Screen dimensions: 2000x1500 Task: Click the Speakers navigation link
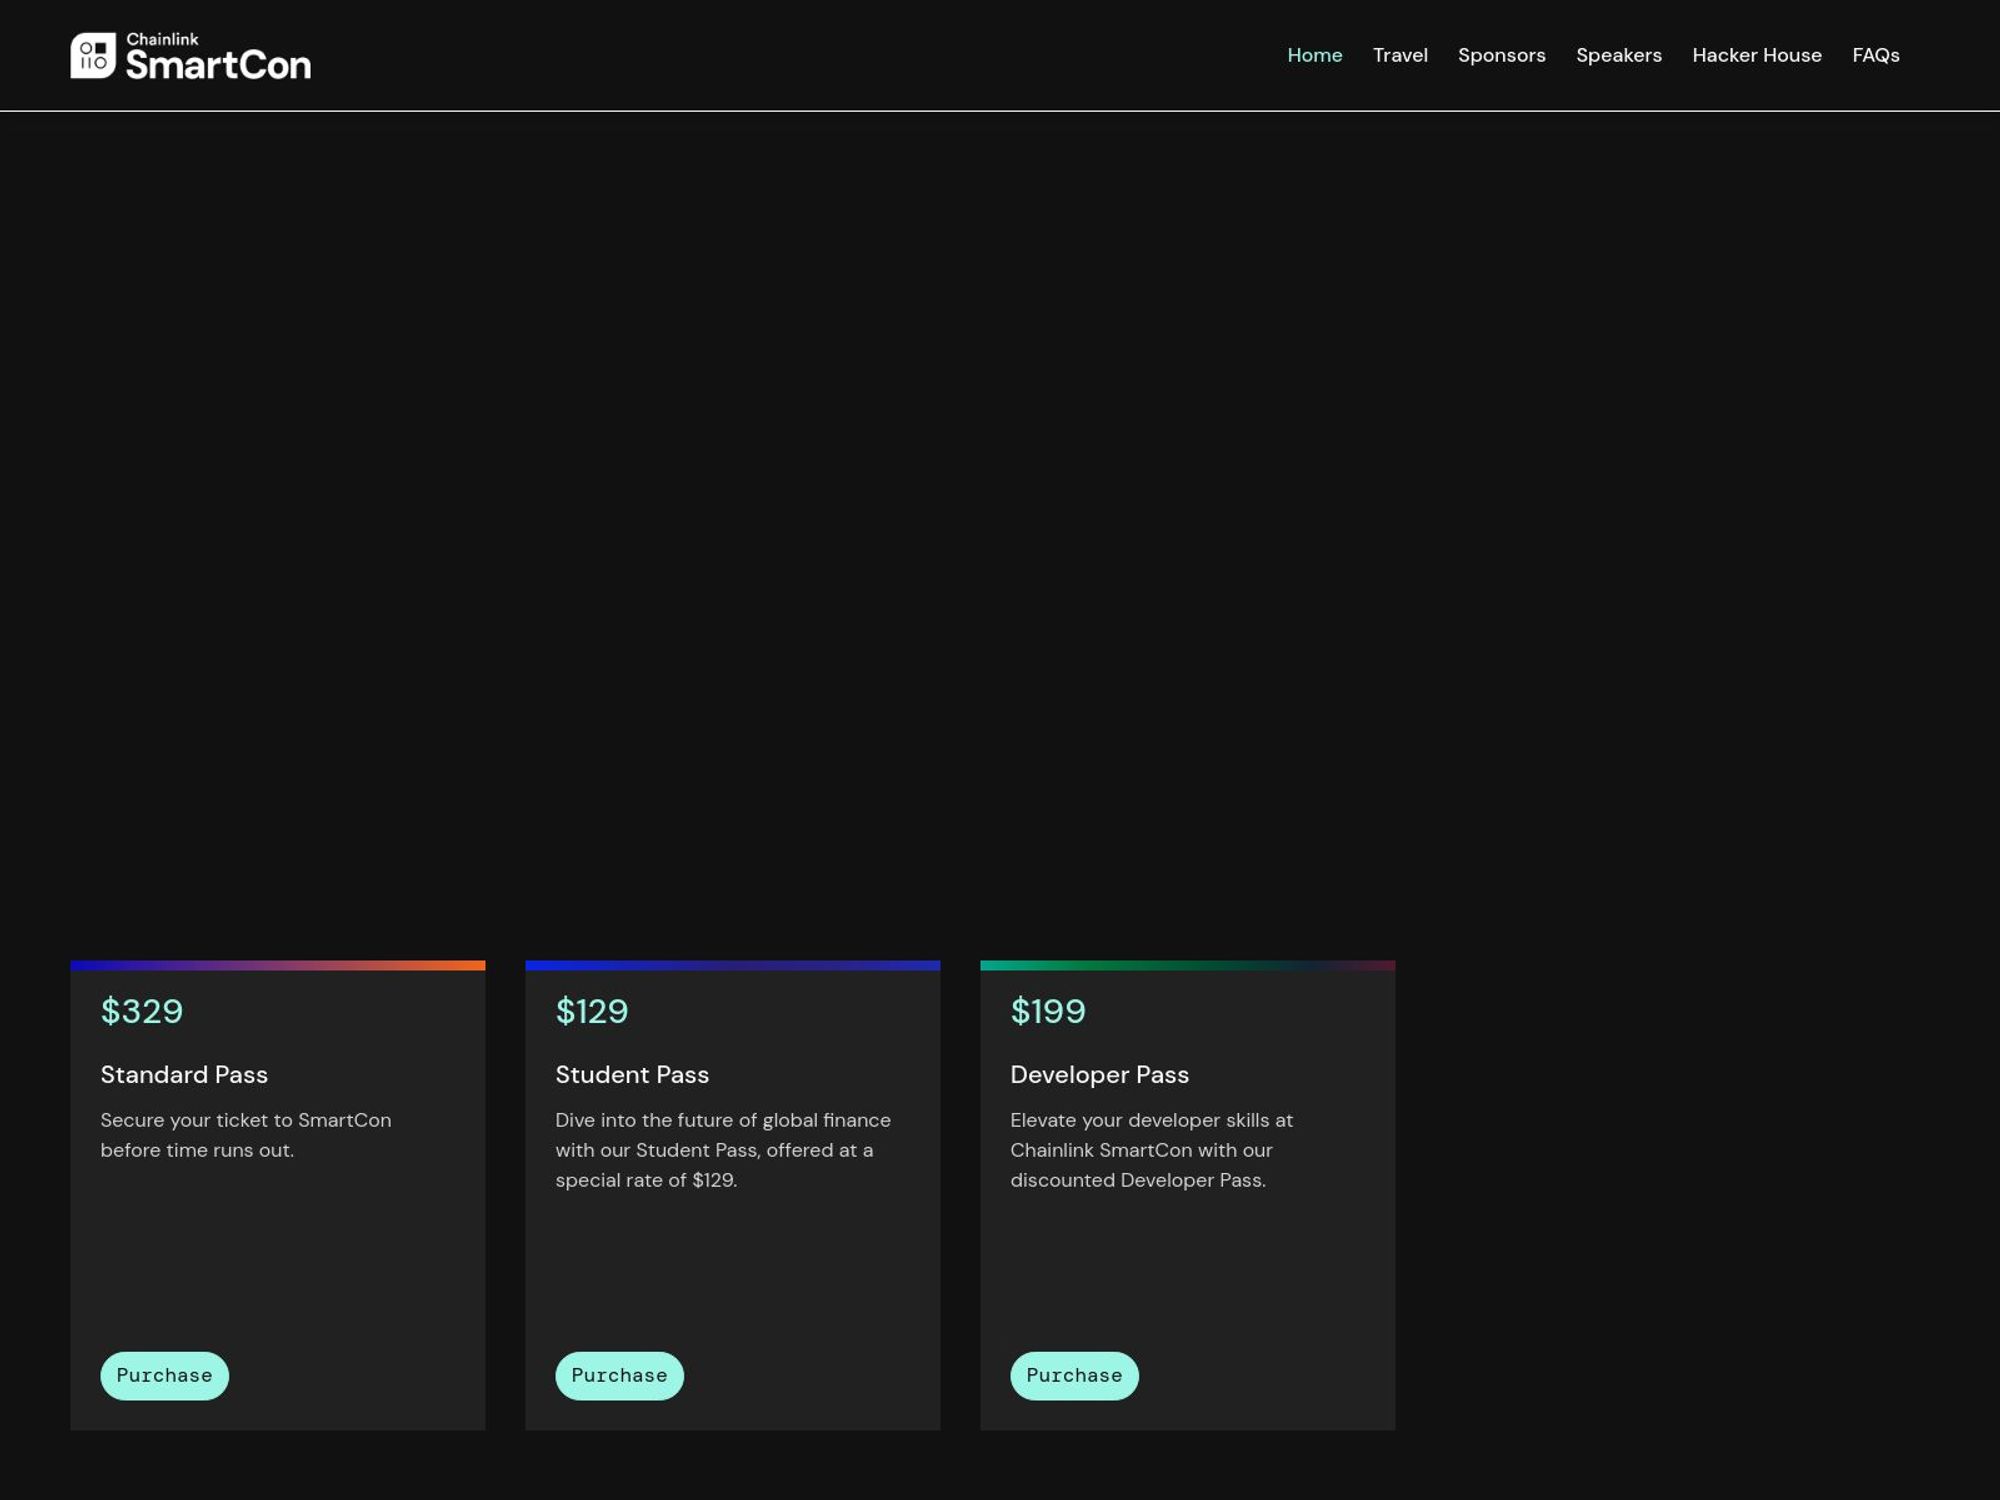(x=1619, y=55)
